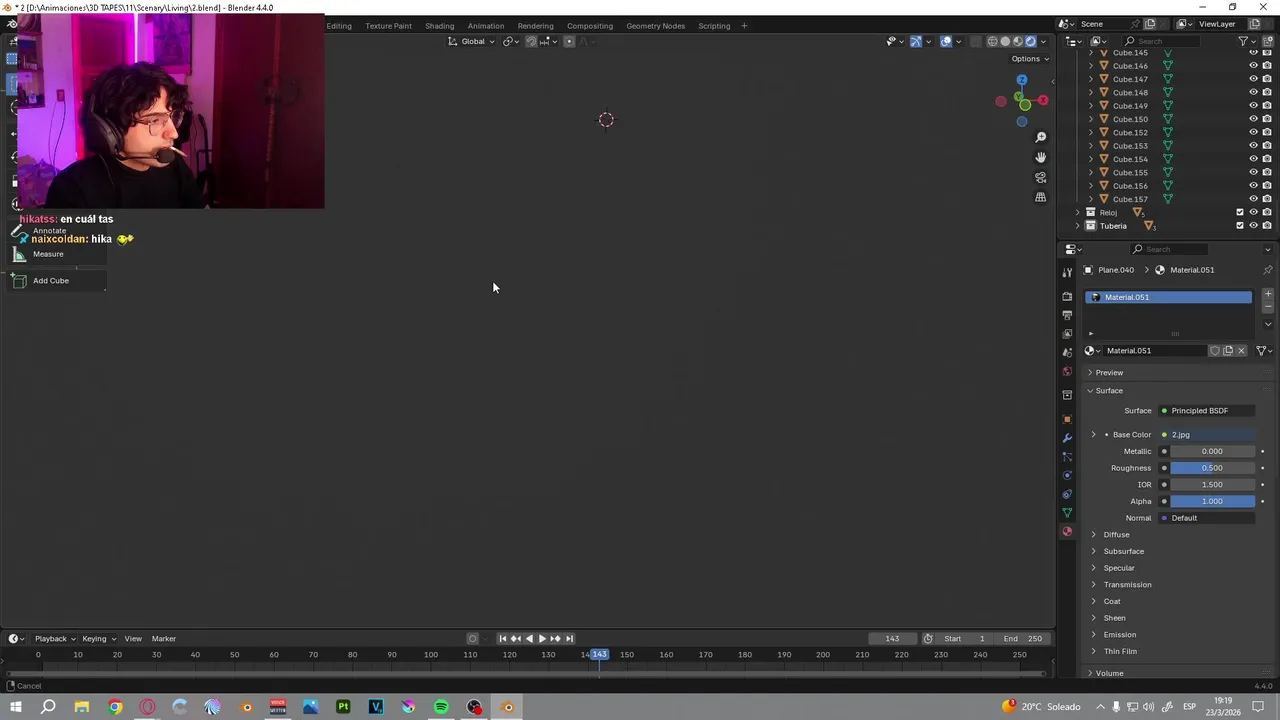Open the Object properties tab icon
Screen dimensions: 1280x720
(1067, 419)
